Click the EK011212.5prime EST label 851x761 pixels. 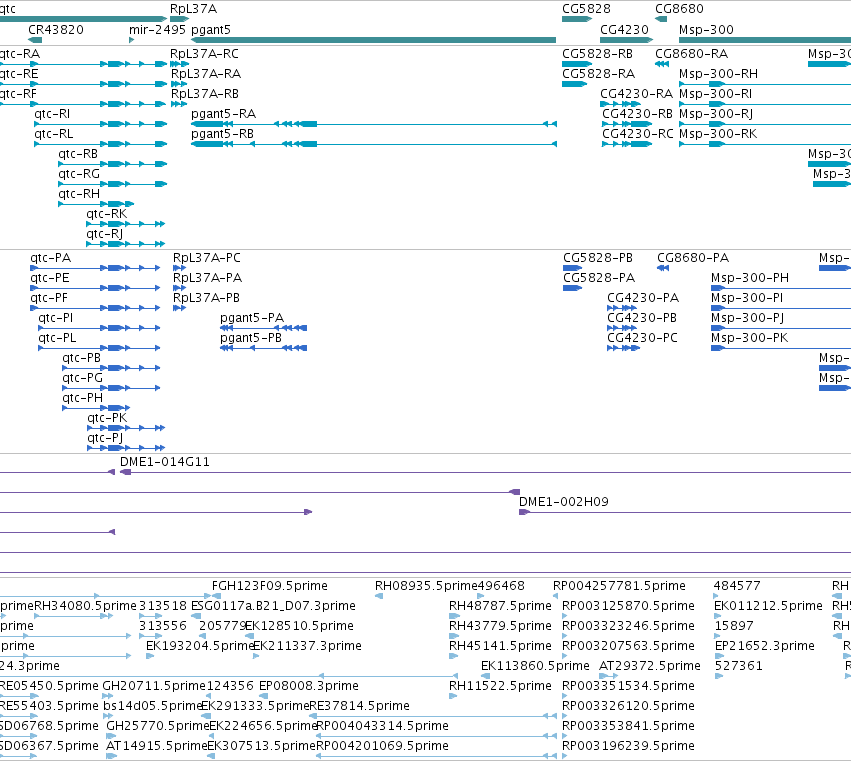click(769, 606)
